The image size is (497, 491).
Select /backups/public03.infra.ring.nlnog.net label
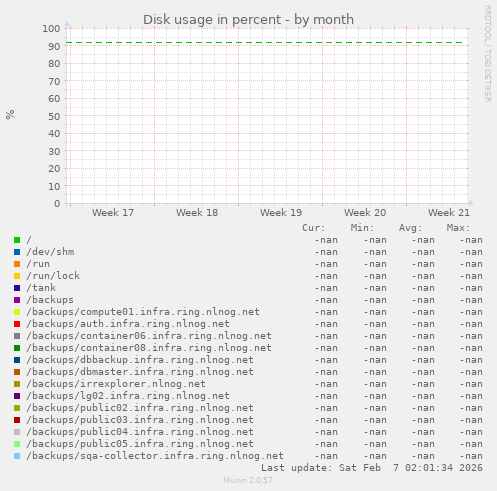point(140,420)
